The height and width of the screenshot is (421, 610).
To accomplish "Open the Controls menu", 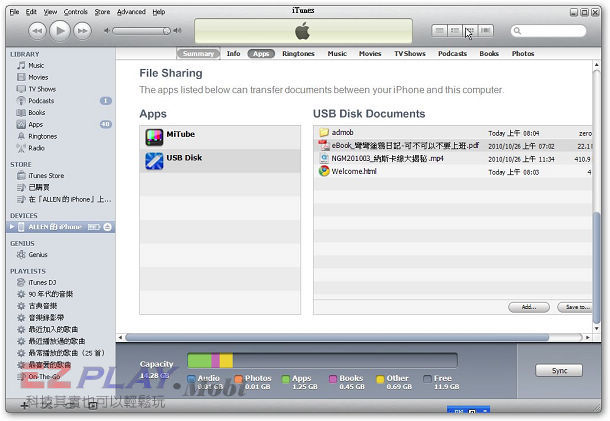I will (75, 12).
